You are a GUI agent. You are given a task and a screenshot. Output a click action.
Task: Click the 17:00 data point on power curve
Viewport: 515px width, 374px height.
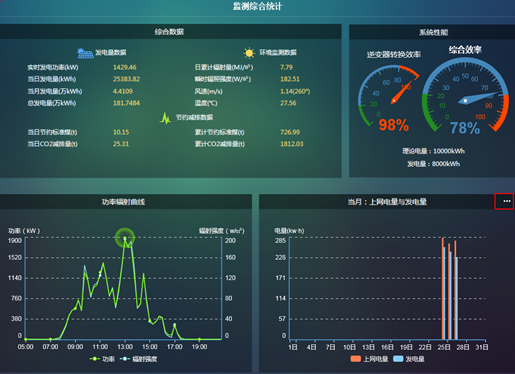tap(174, 324)
